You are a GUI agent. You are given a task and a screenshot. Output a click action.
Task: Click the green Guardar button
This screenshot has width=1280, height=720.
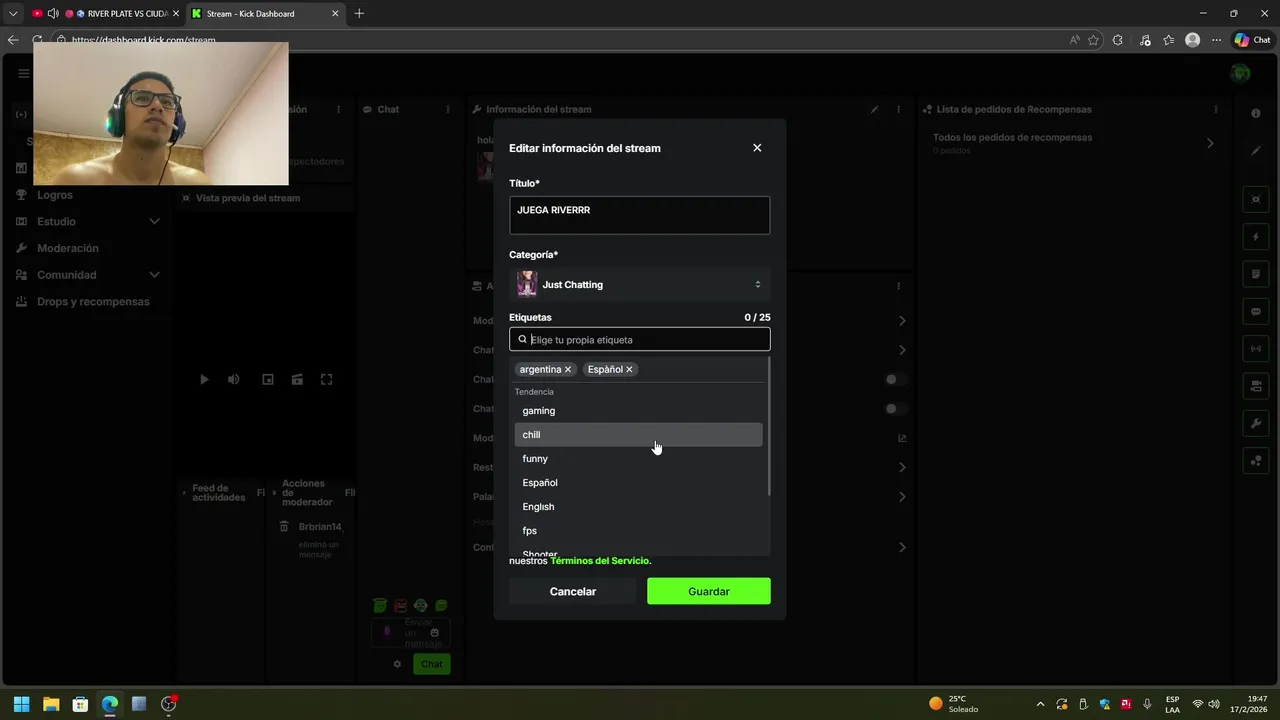click(x=708, y=591)
